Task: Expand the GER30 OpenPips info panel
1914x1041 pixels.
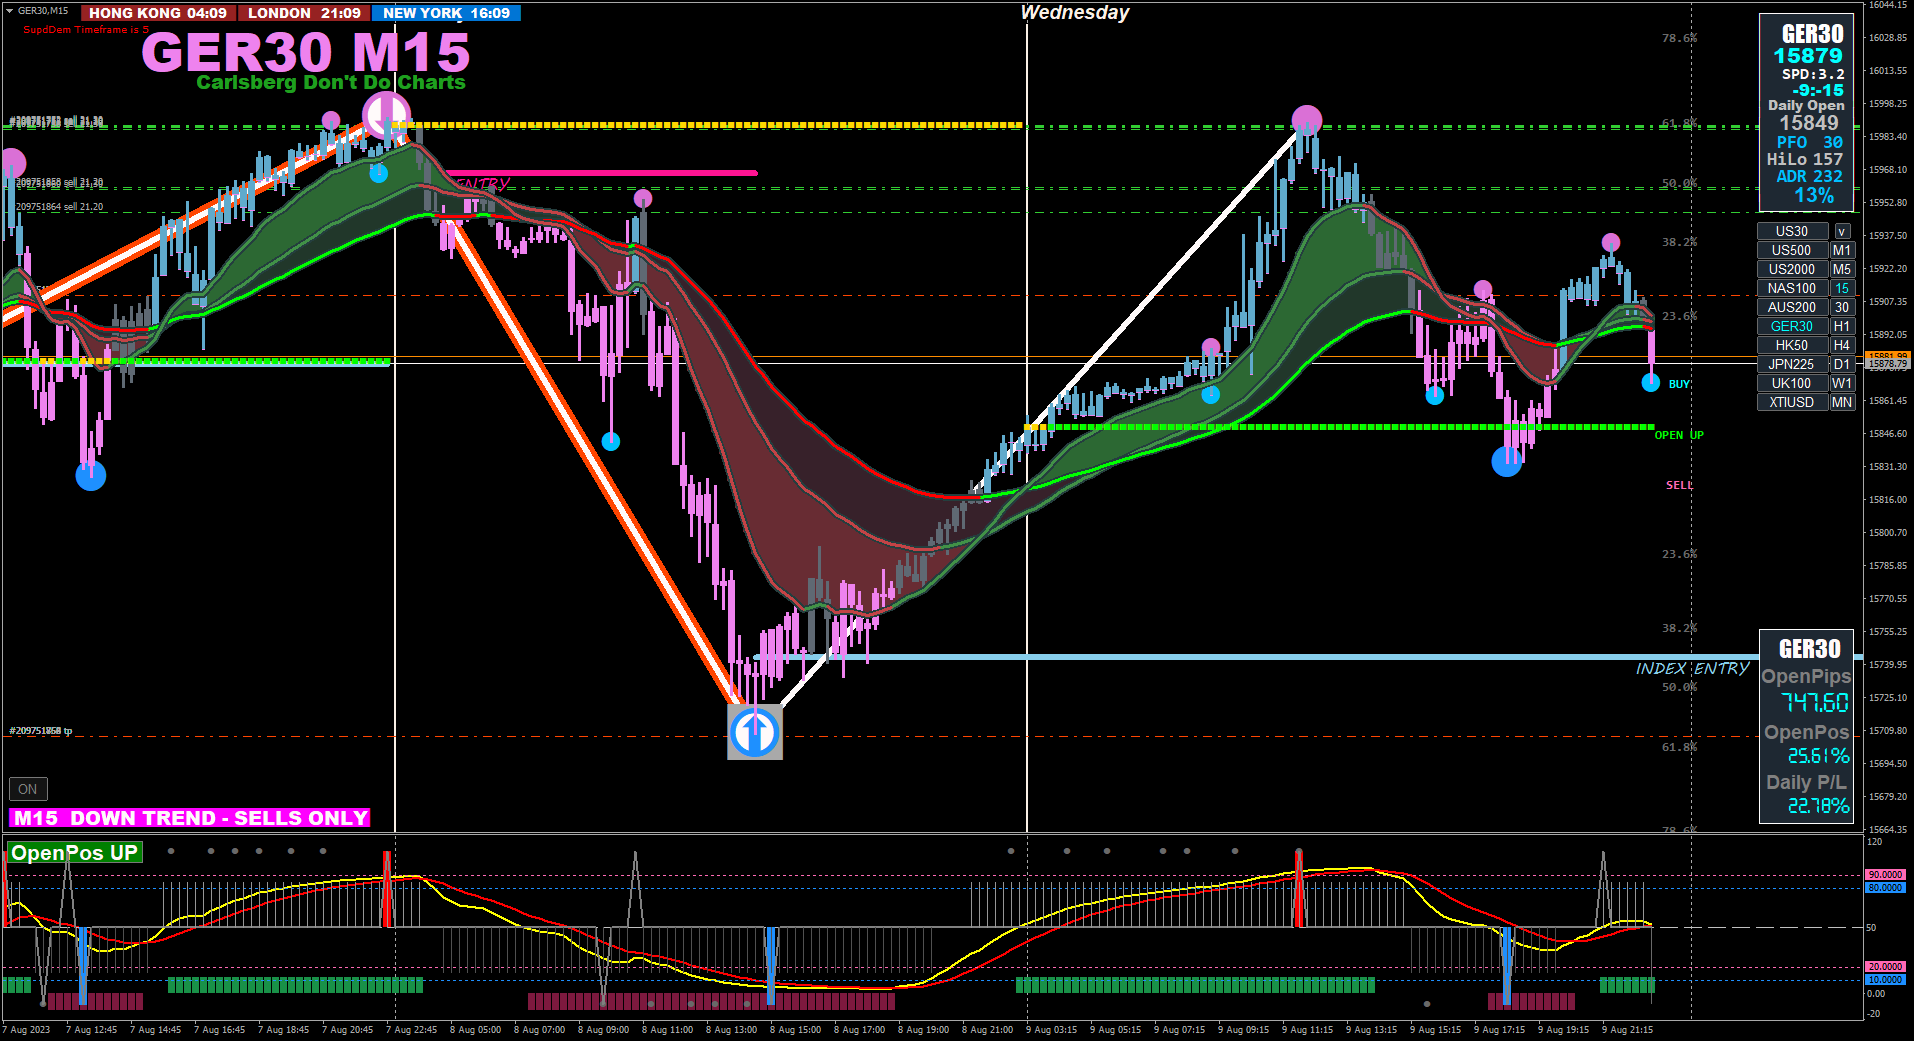Action: pyautogui.click(x=1807, y=725)
